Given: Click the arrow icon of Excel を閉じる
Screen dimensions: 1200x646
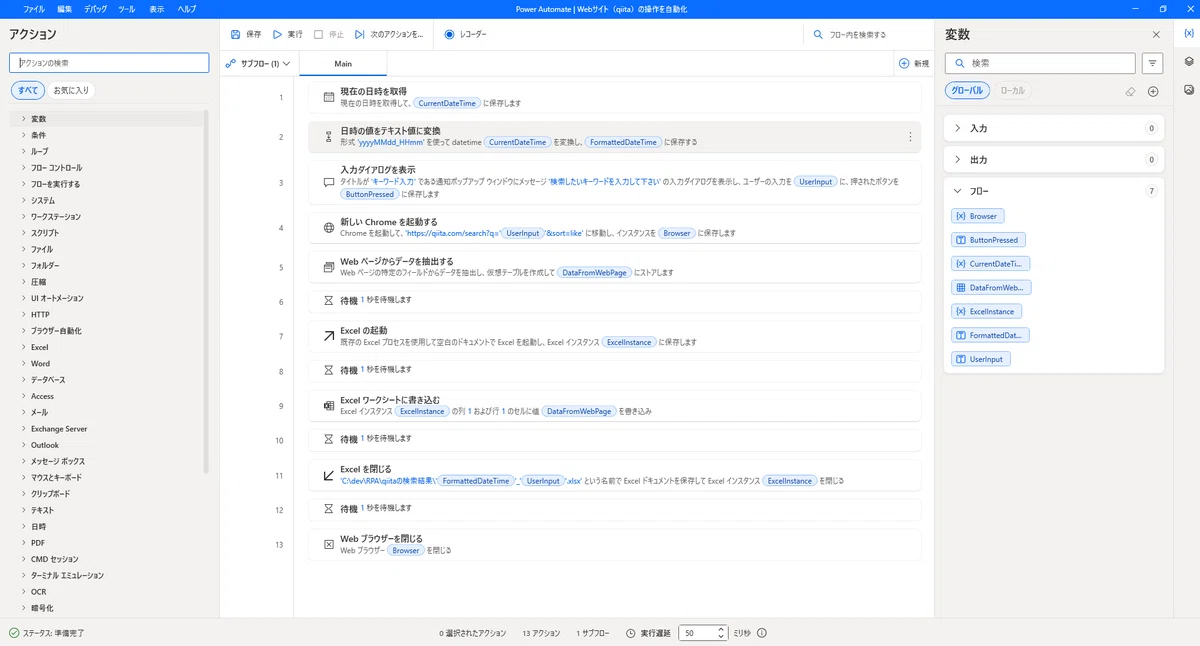Looking at the screenshot, I should [x=328, y=475].
